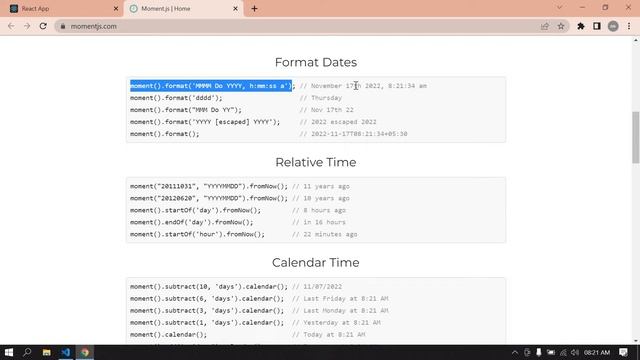Click the moment().format('dddd') code line

point(176,98)
